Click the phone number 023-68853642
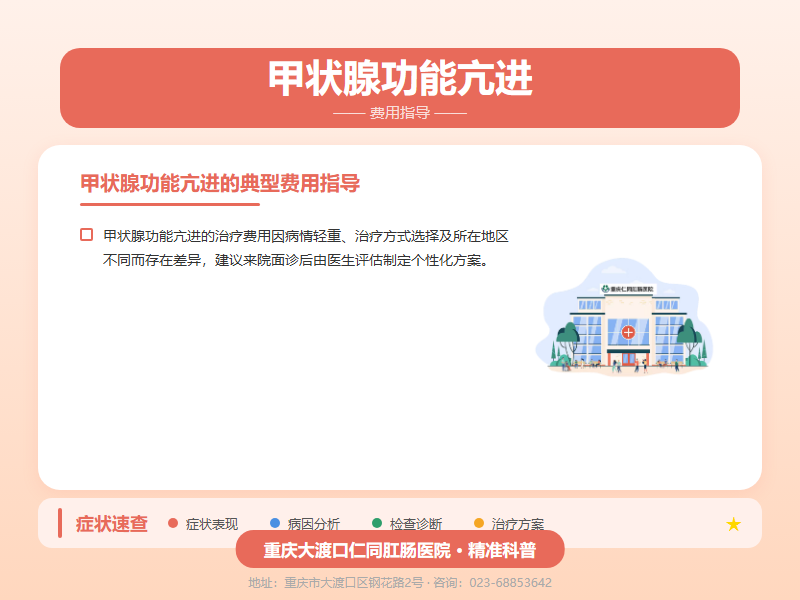 [x=510, y=583]
